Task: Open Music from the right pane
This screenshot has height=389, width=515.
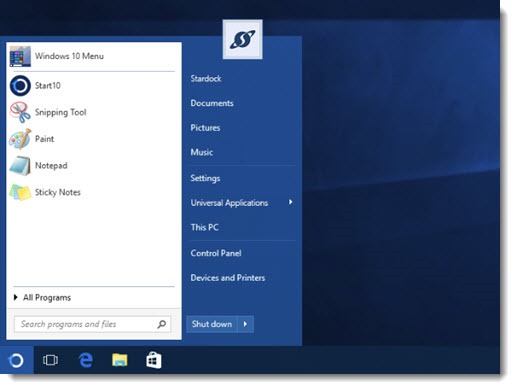Action: click(x=202, y=152)
